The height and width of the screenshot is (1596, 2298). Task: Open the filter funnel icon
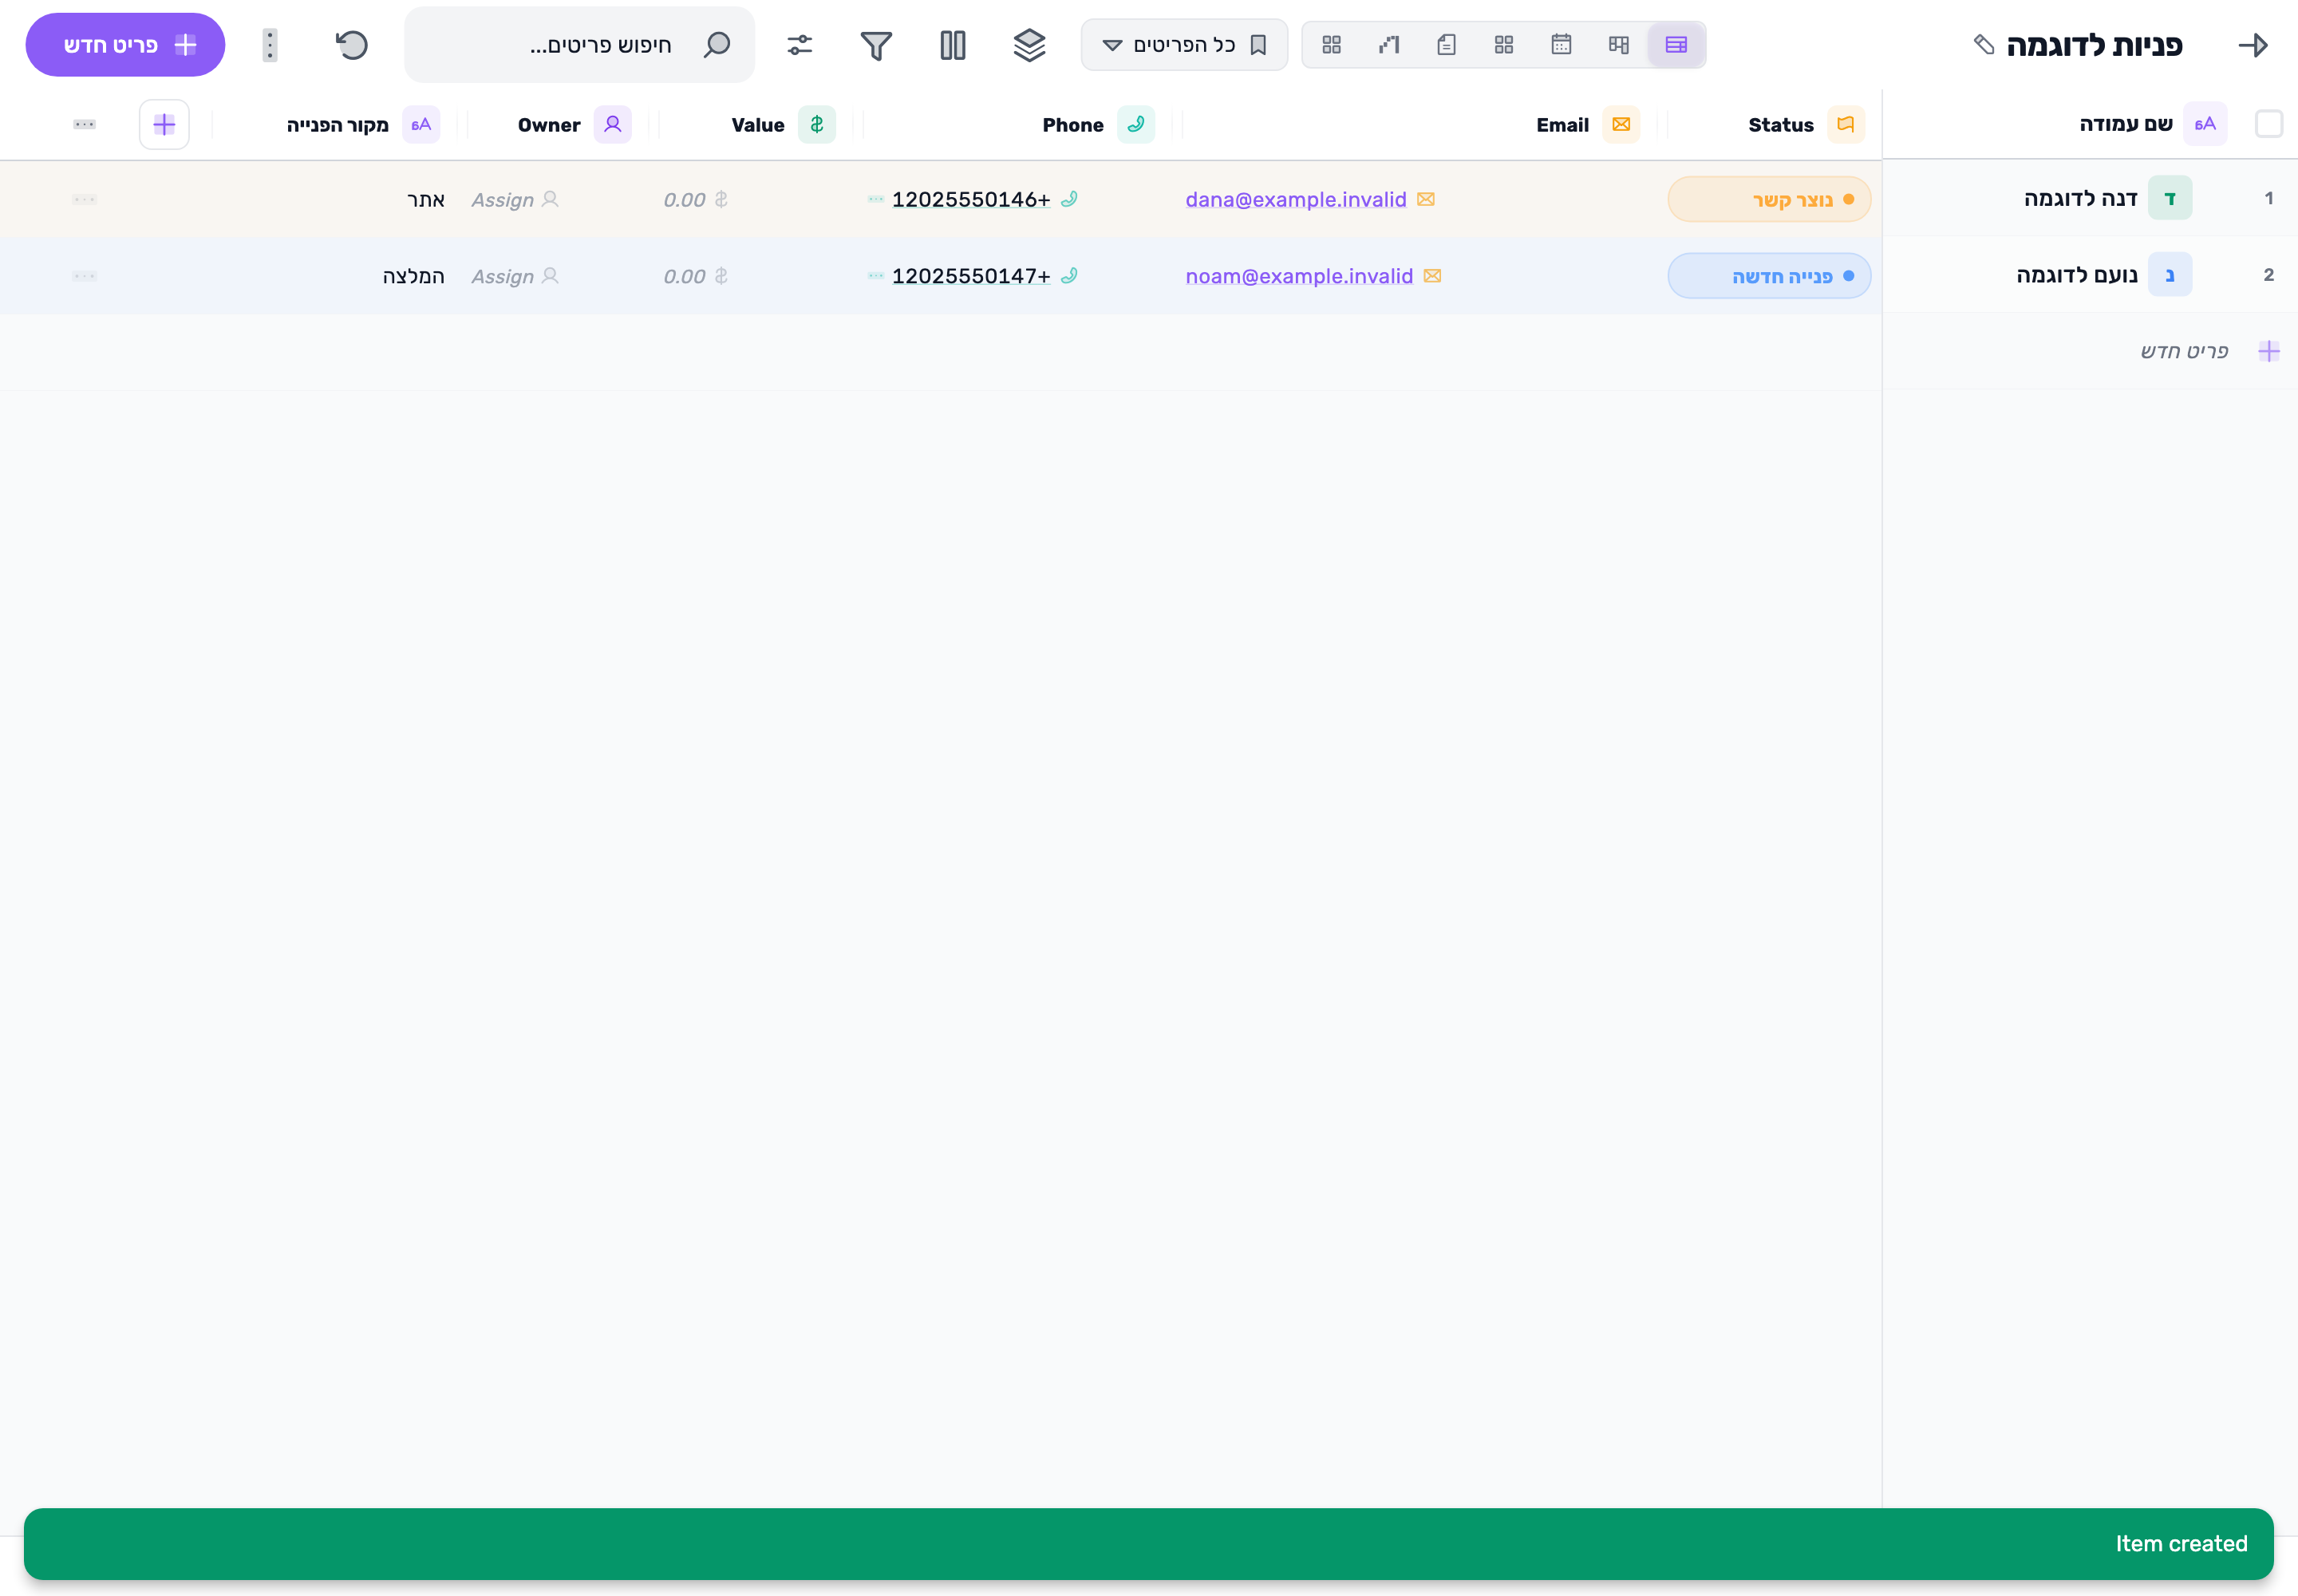pos(876,45)
